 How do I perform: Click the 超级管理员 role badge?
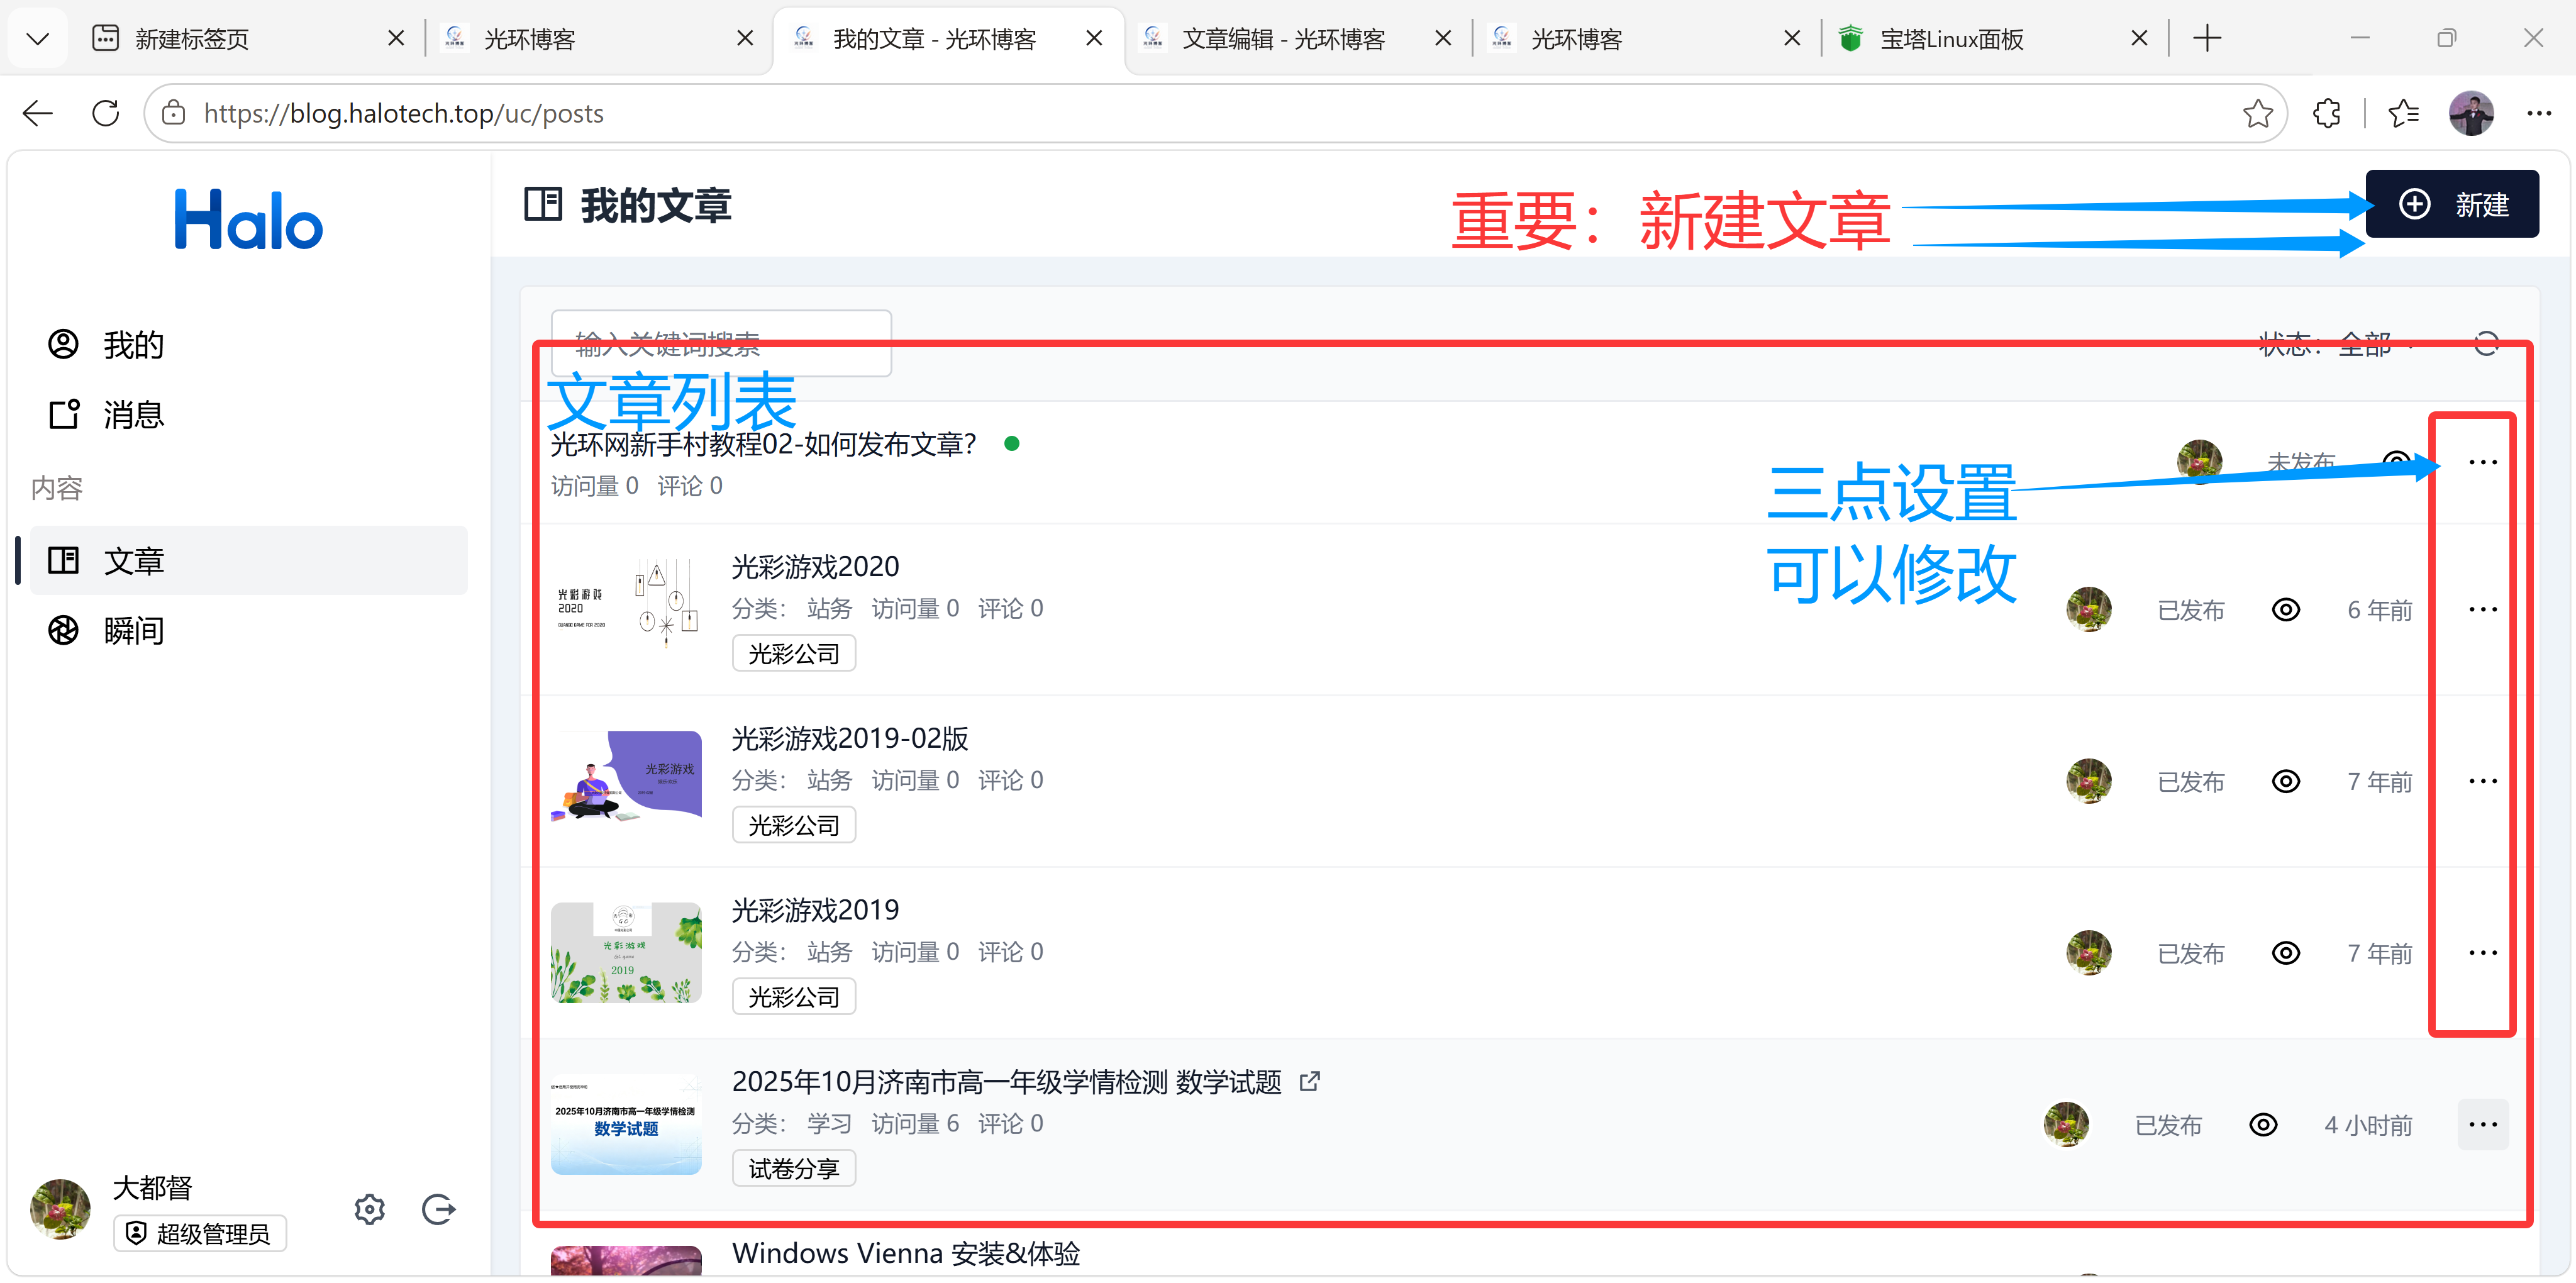pos(200,1233)
